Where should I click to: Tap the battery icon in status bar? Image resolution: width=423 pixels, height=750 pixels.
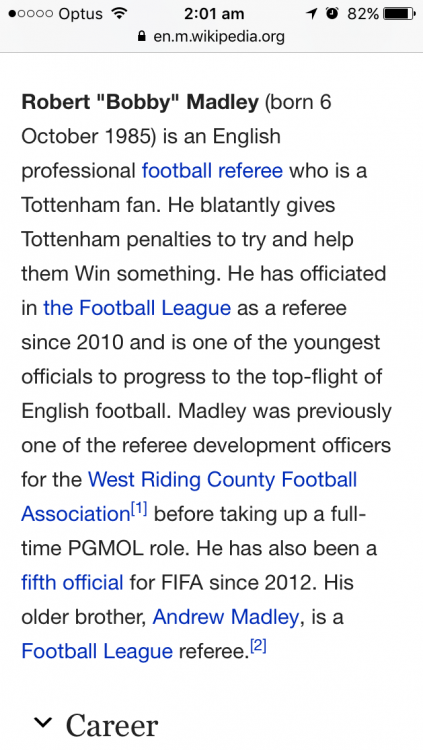(399, 14)
